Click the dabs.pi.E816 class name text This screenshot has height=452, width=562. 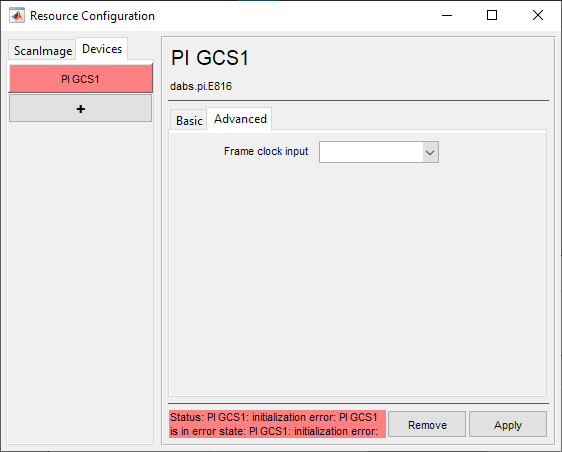(x=201, y=86)
